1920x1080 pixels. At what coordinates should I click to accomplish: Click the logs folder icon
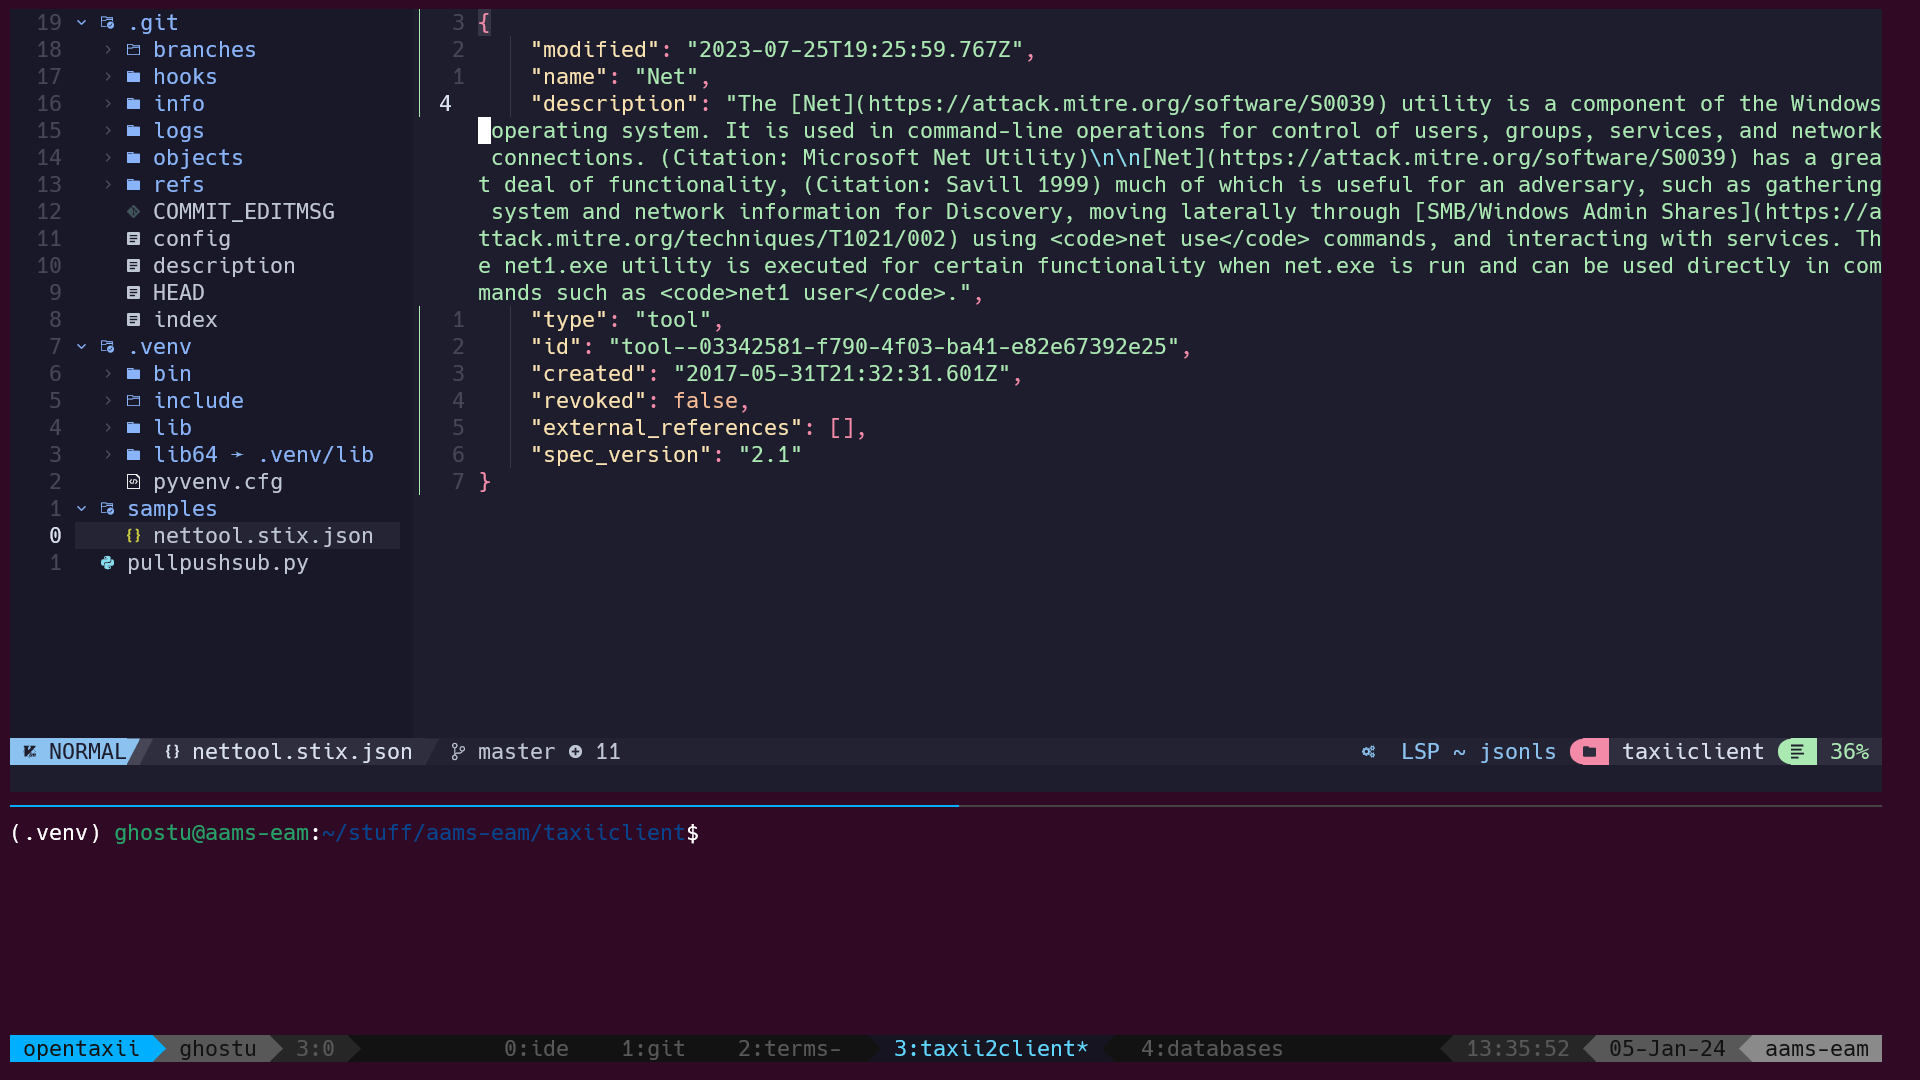pos(134,130)
